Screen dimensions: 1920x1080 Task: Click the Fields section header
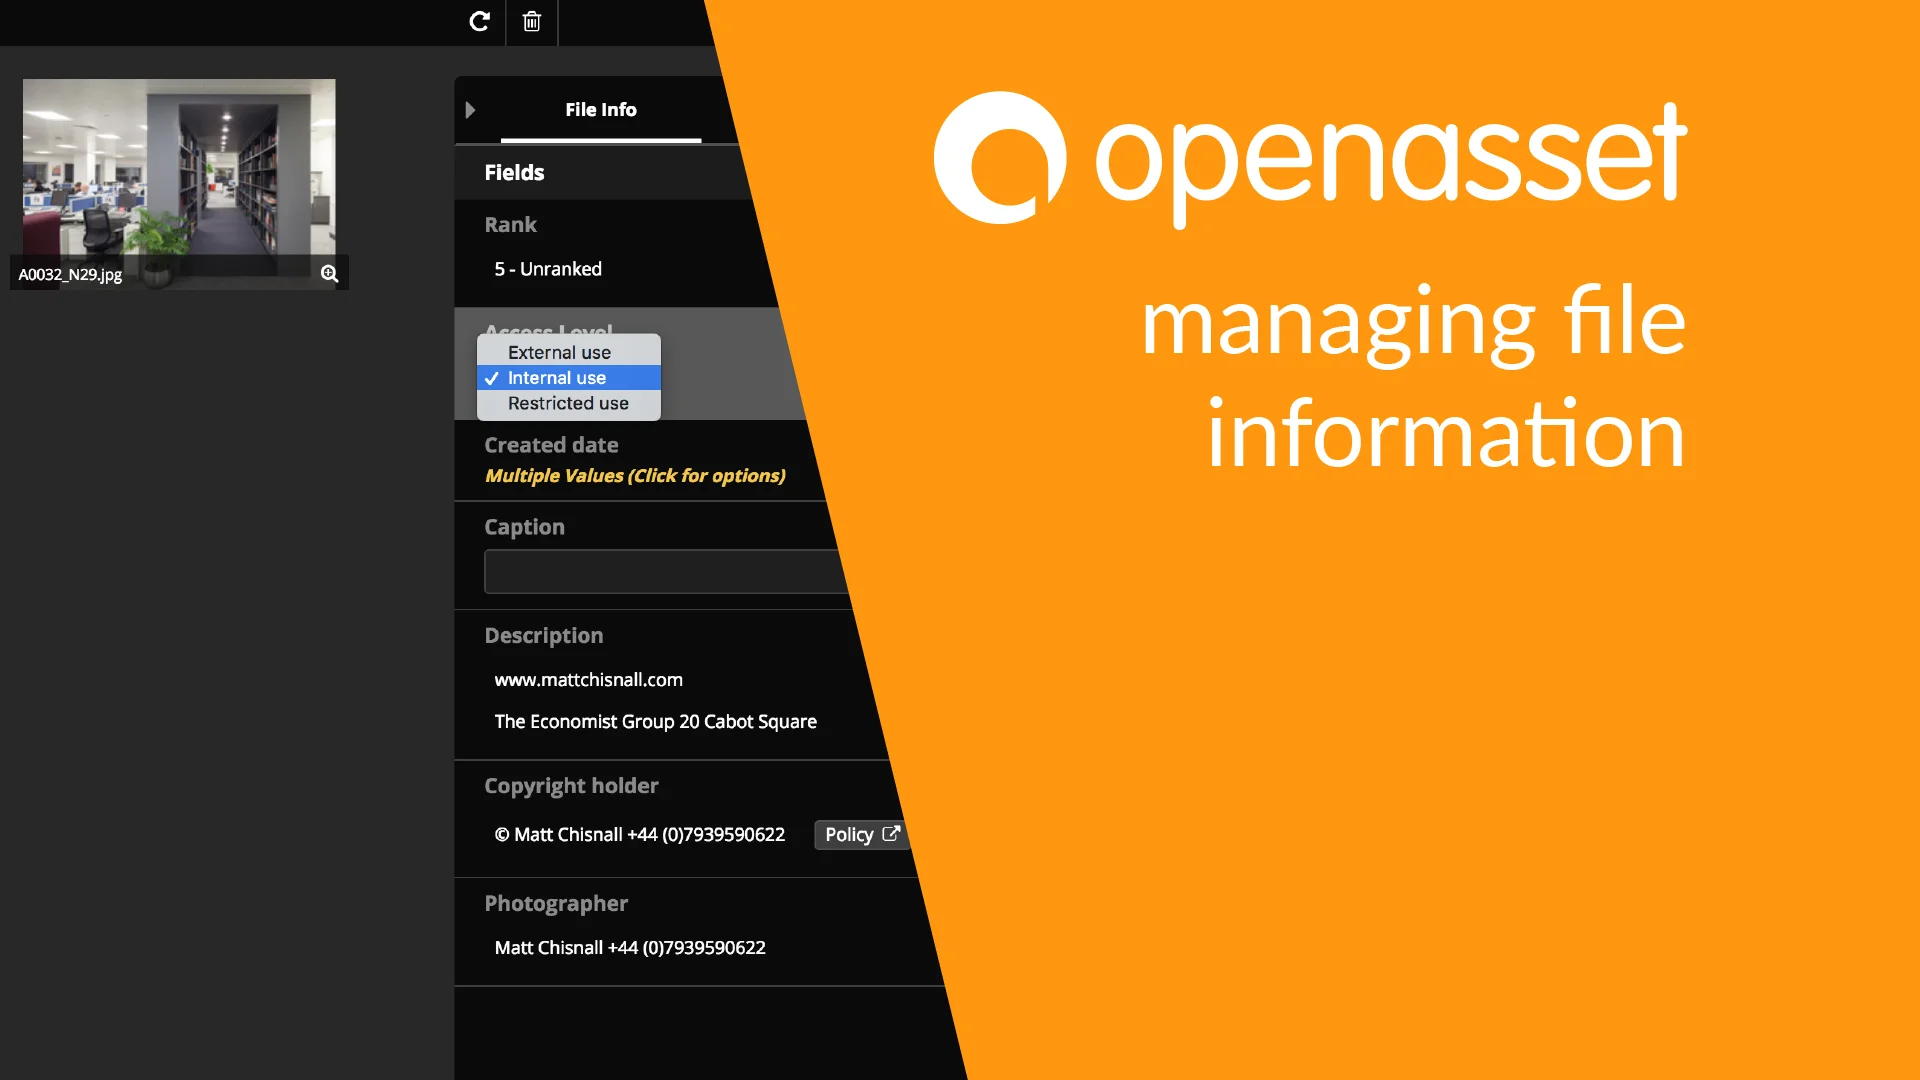click(x=515, y=173)
